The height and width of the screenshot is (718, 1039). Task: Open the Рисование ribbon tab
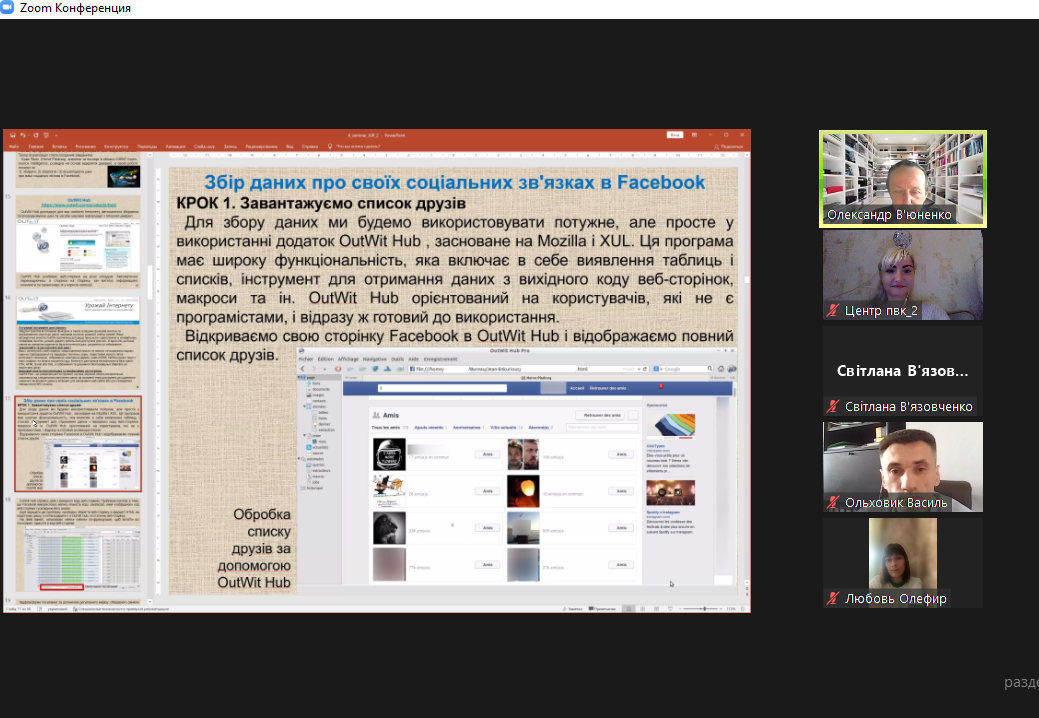(85, 146)
